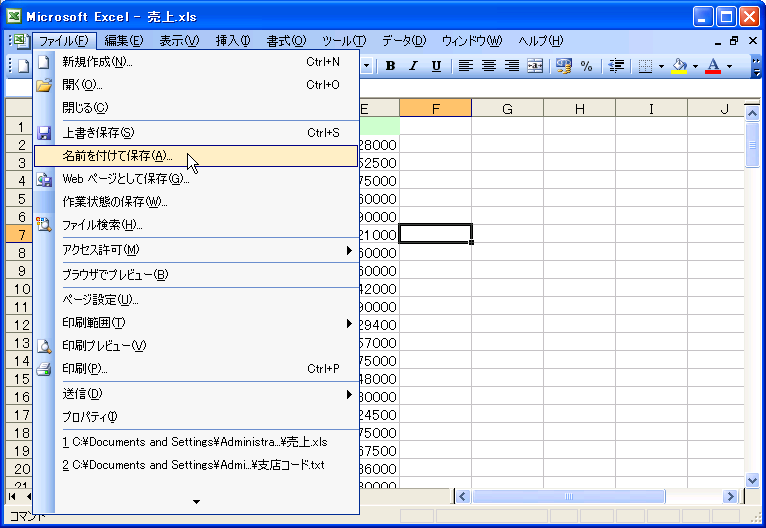Expand 印刷範囲(T) submenu
The image size is (766, 528).
click(196, 323)
